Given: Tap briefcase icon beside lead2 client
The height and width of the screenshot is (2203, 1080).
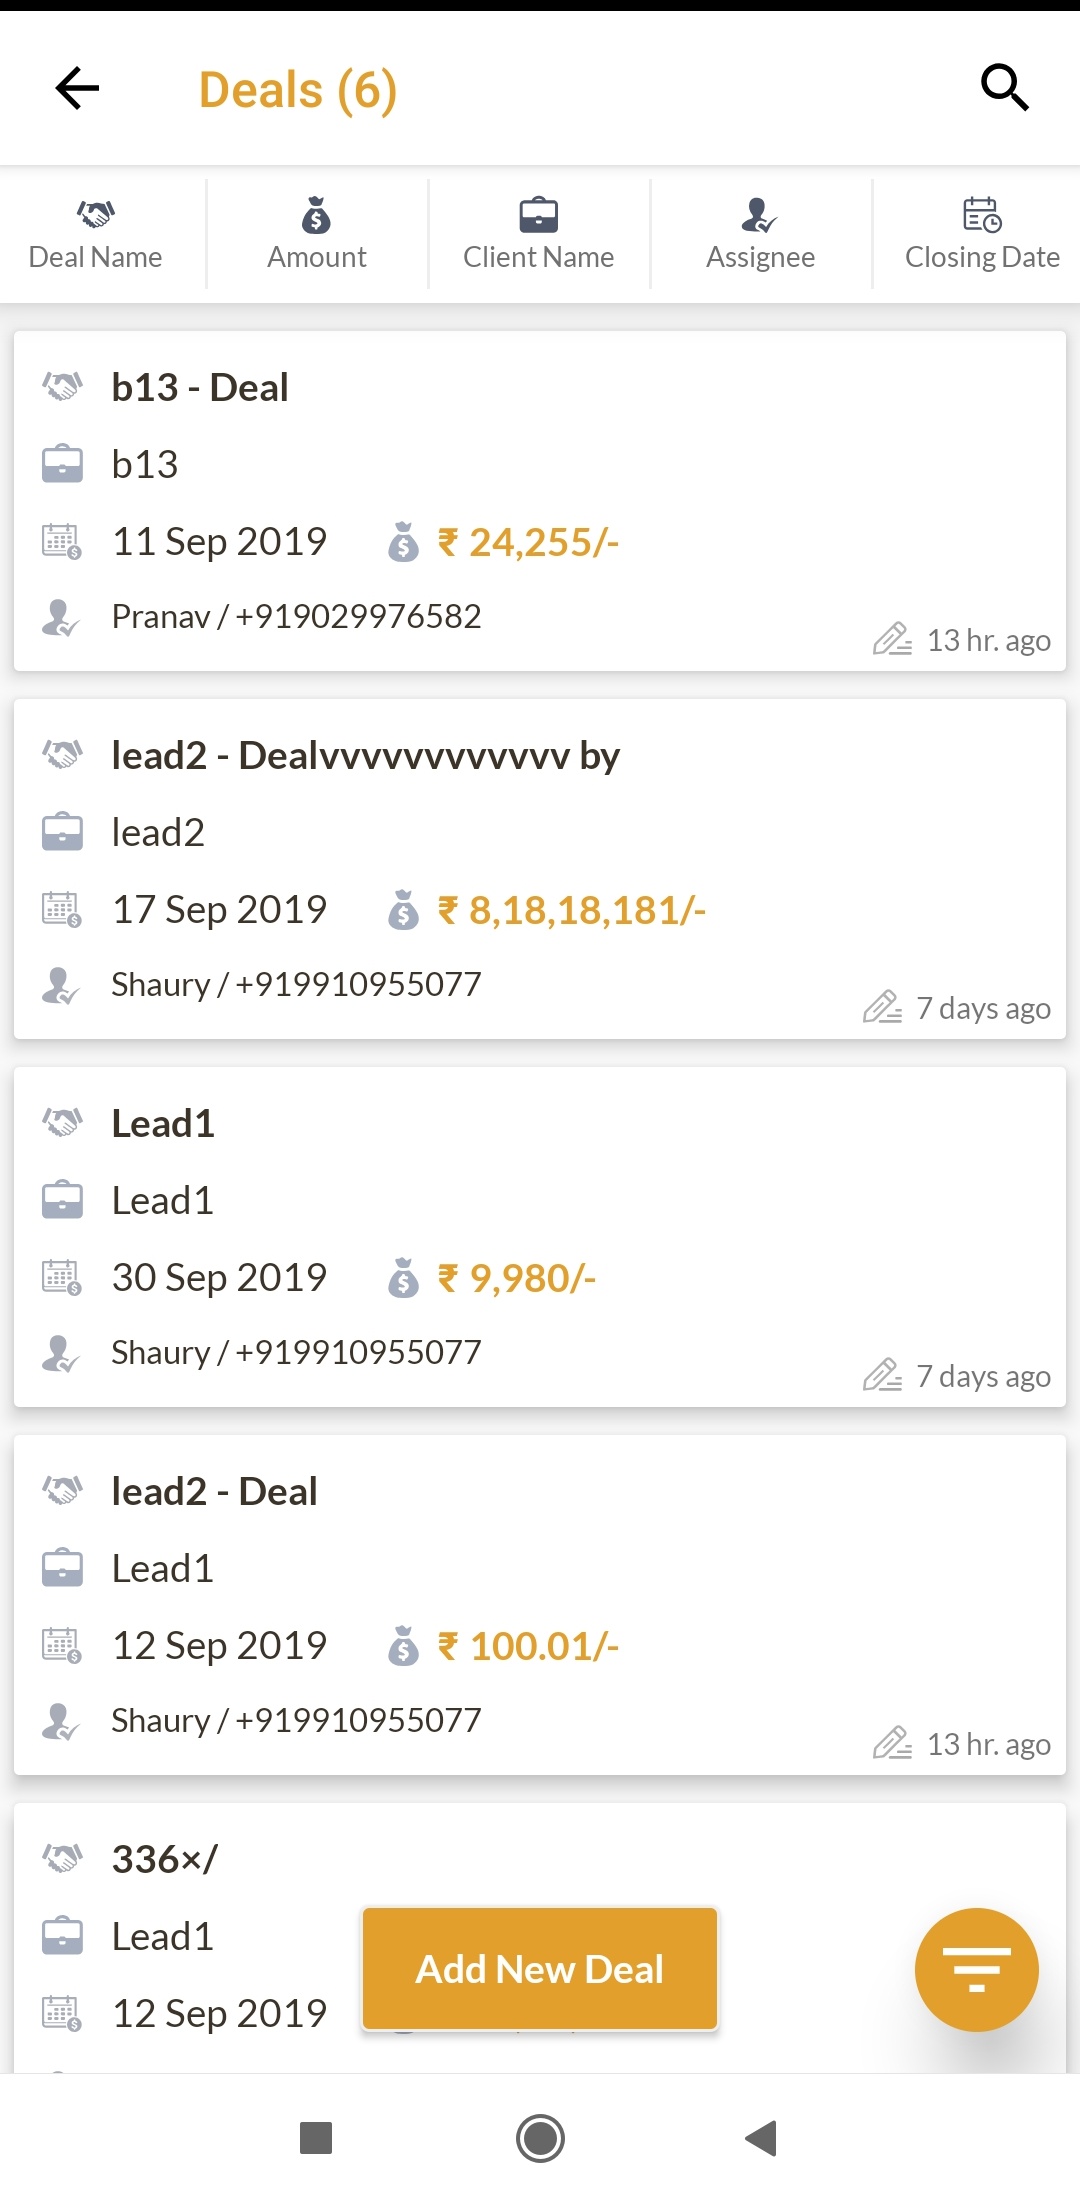Looking at the screenshot, I should point(62,832).
